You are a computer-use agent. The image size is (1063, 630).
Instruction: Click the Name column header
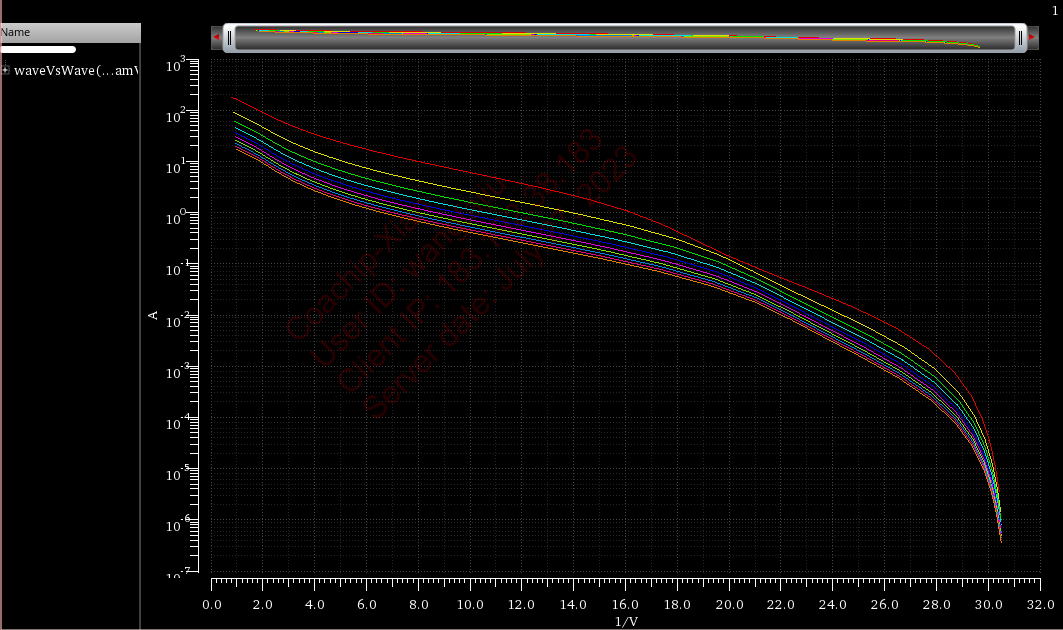[70, 32]
